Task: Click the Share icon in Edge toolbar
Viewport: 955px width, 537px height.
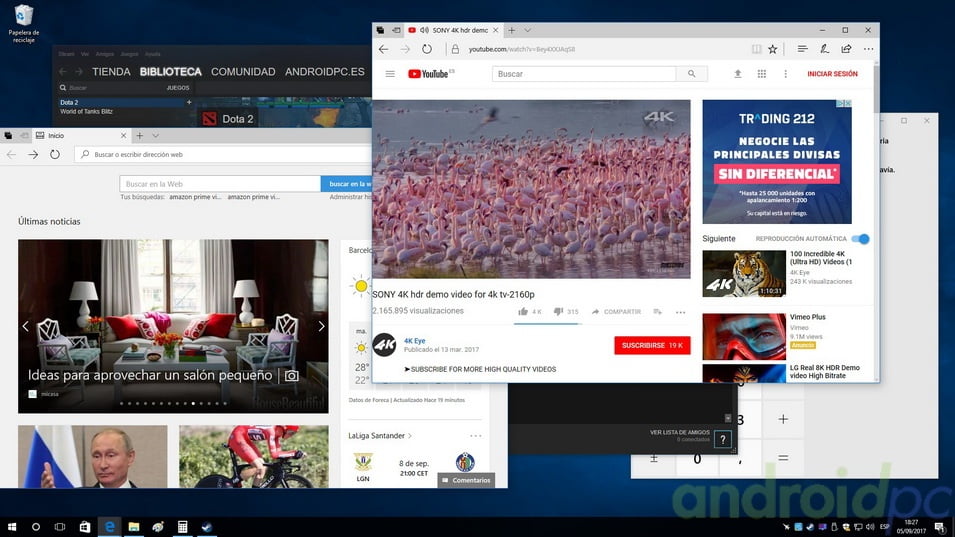Action: tap(846, 49)
